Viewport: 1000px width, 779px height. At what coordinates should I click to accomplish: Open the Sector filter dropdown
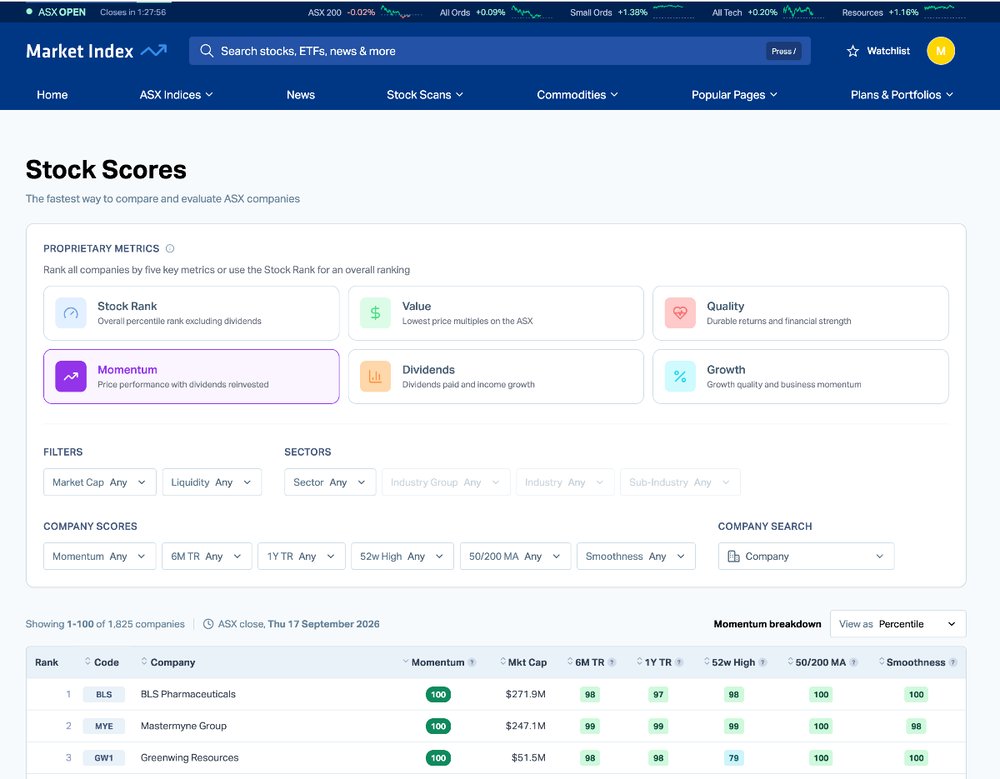[x=330, y=482]
